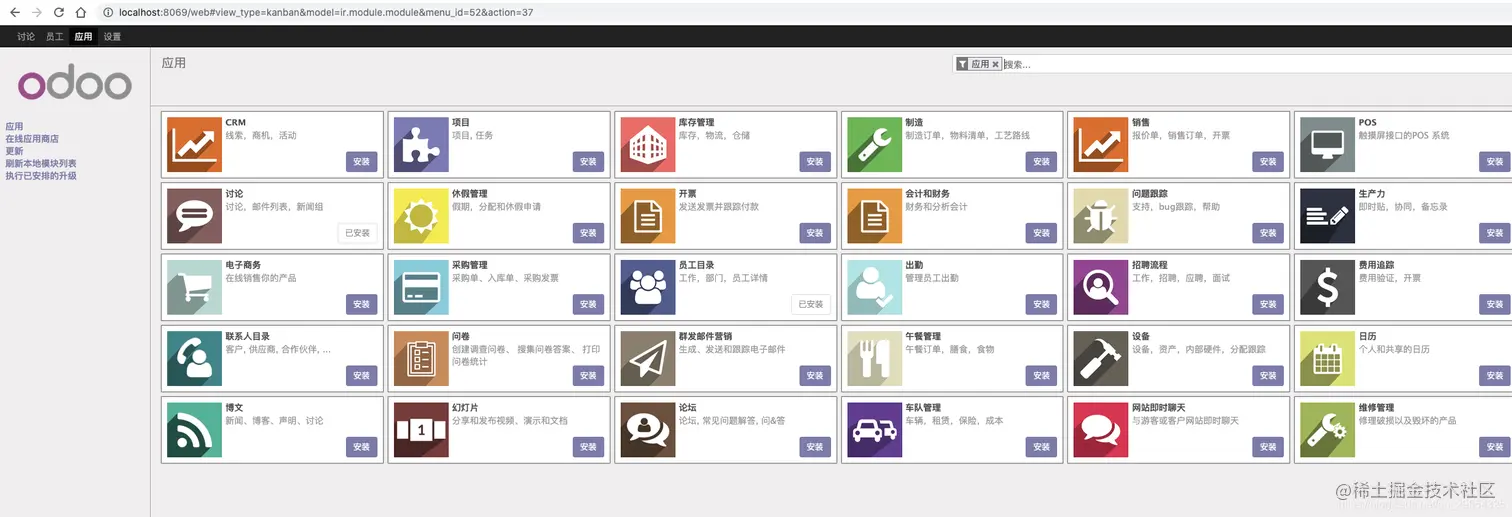This screenshot has height=517, width=1512.
Task: Install the 电子商务 module
Action: point(361,304)
